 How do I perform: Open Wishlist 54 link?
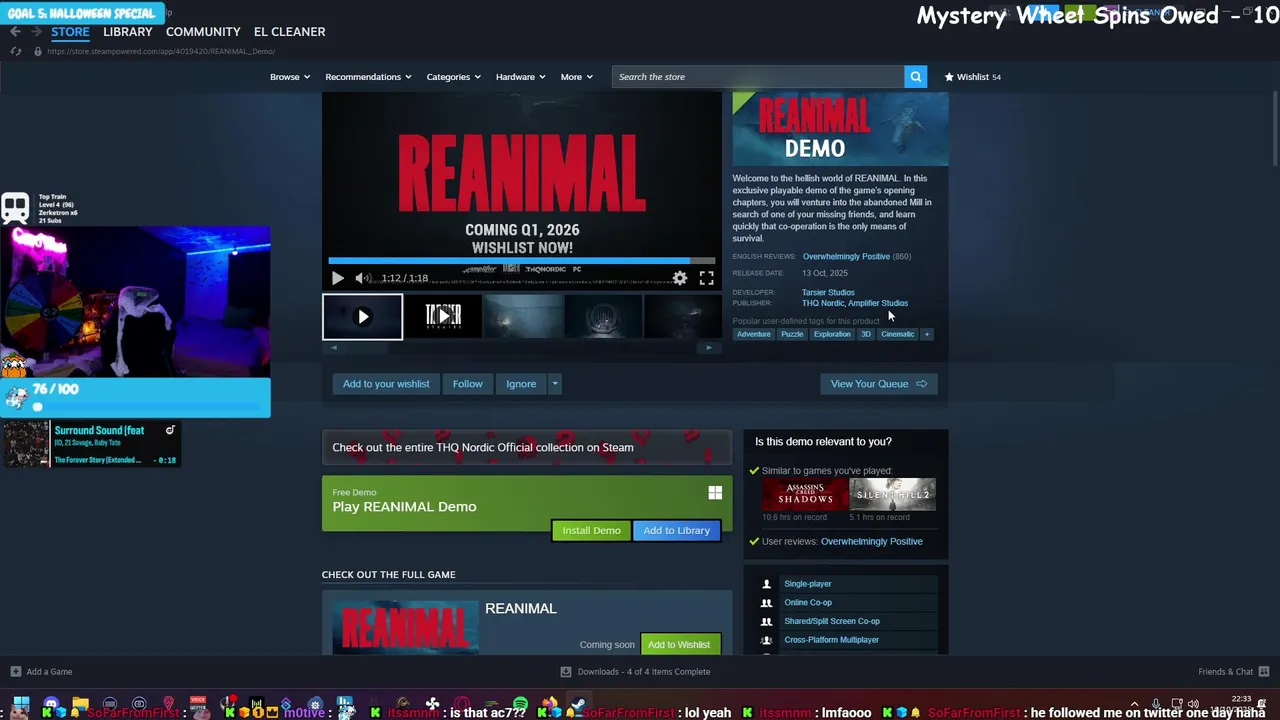click(x=973, y=77)
